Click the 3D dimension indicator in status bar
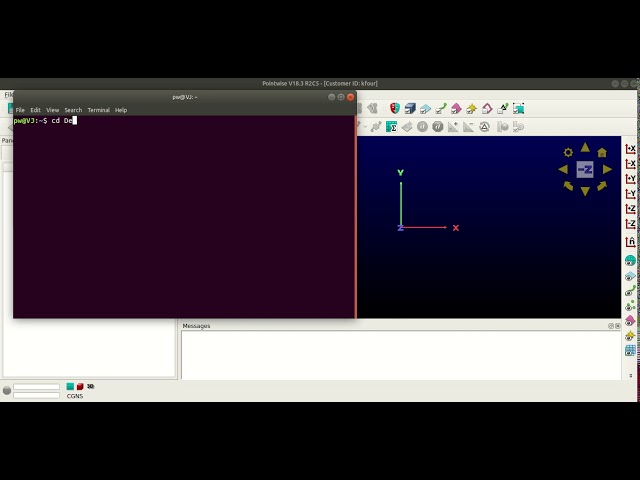Viewport: 640px width, 480px height. point(91,386)
